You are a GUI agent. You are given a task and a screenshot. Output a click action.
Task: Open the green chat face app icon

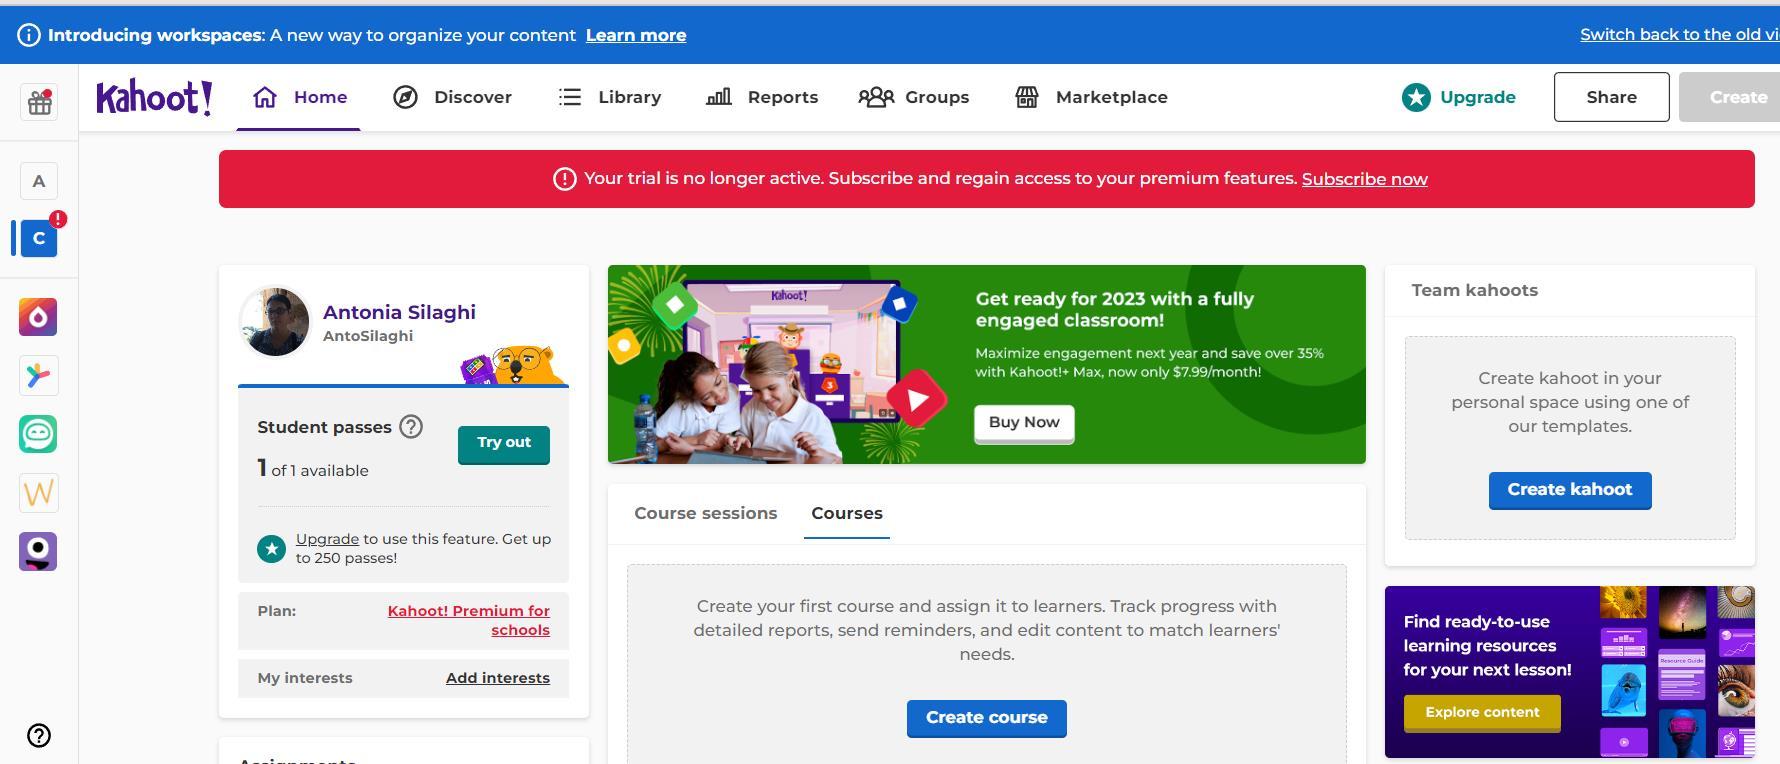coord(38,434)
